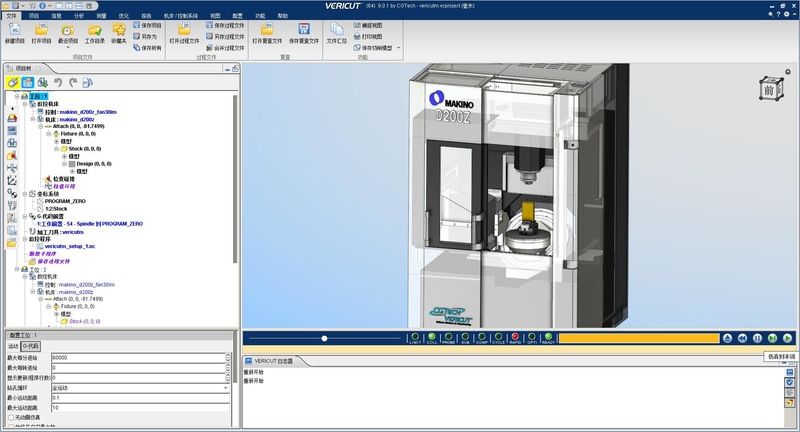Toggle the red RAPID status light
The image size is (800, 432).
(x=515, y=337)
